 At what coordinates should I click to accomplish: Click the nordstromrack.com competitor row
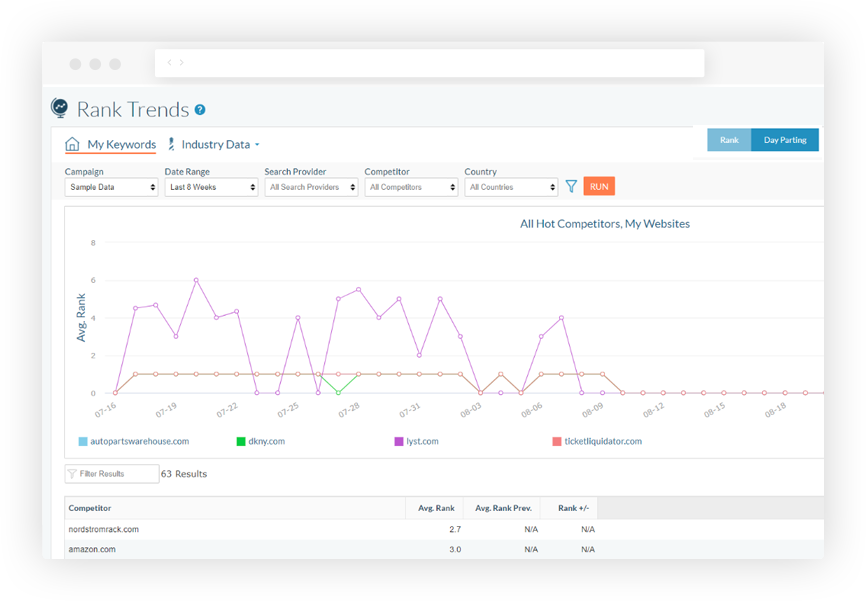[x=443, y=529]
